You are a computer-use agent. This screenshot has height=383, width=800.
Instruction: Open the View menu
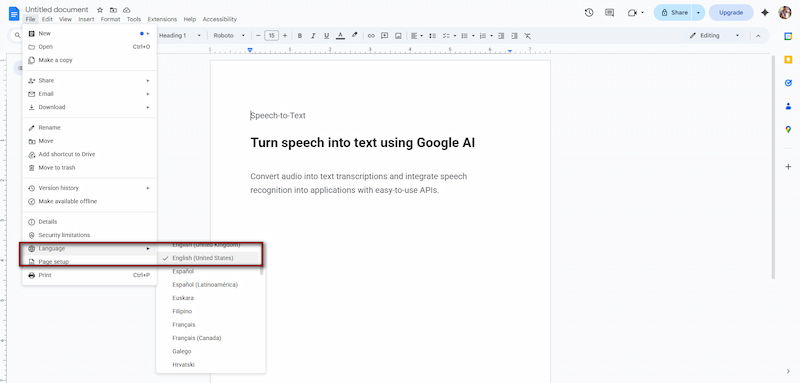[x=65, y=19]
